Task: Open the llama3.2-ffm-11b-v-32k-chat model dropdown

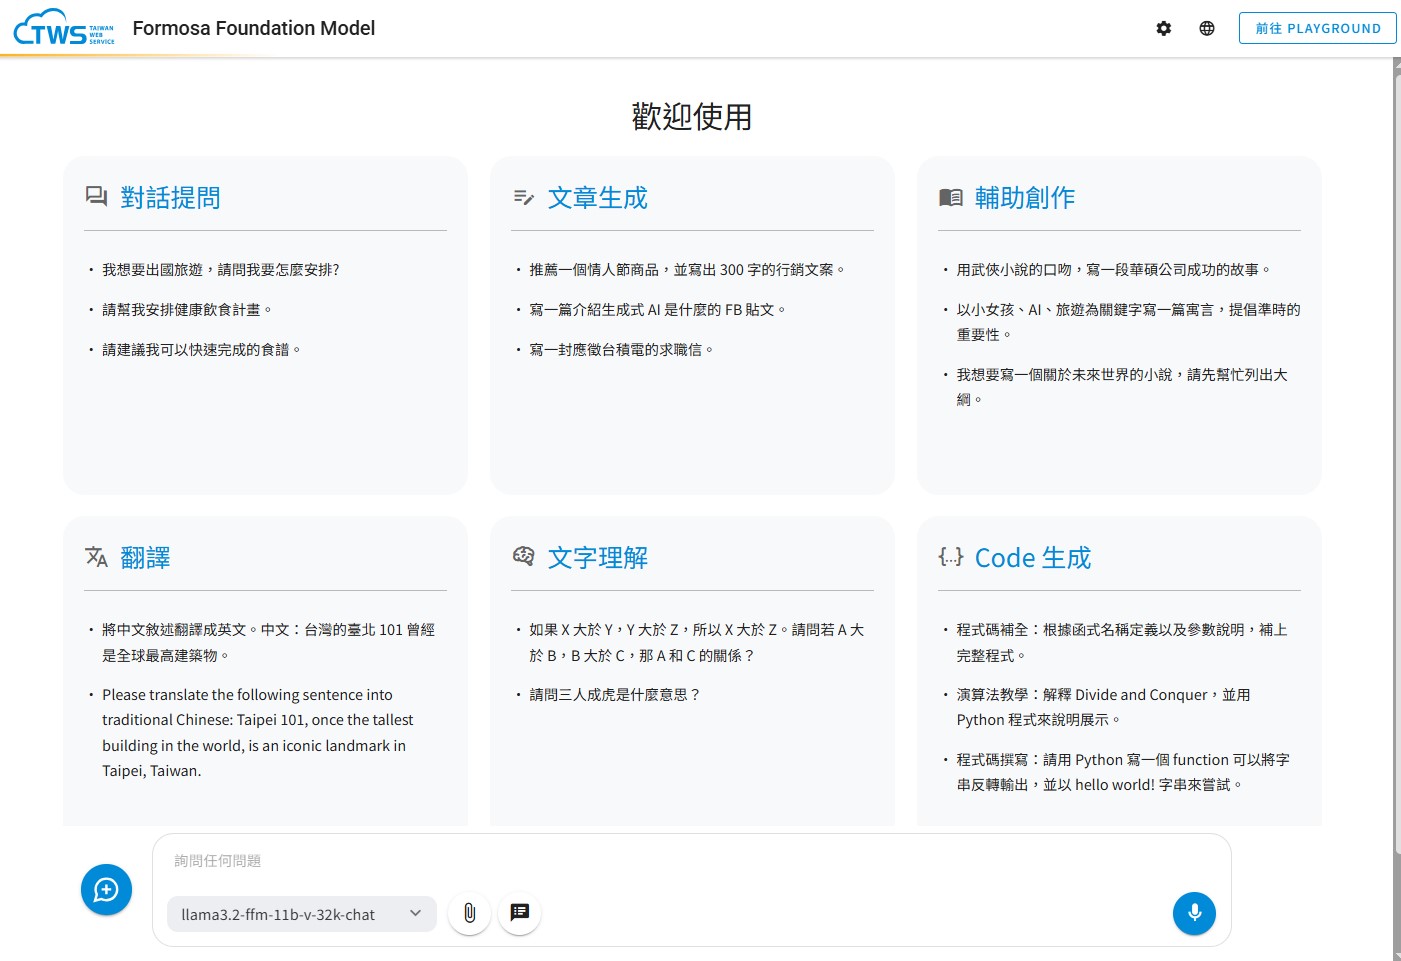Action: click(299, 914)
